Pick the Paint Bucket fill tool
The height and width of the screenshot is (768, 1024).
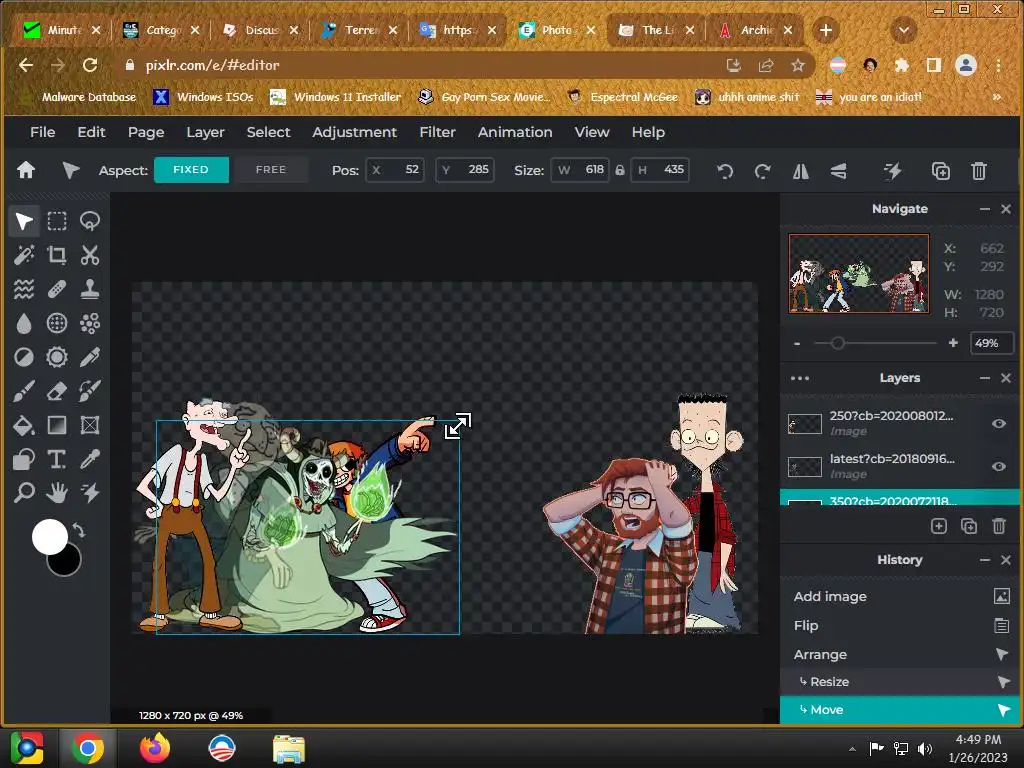pyautogui.click(x=24, y=426)
